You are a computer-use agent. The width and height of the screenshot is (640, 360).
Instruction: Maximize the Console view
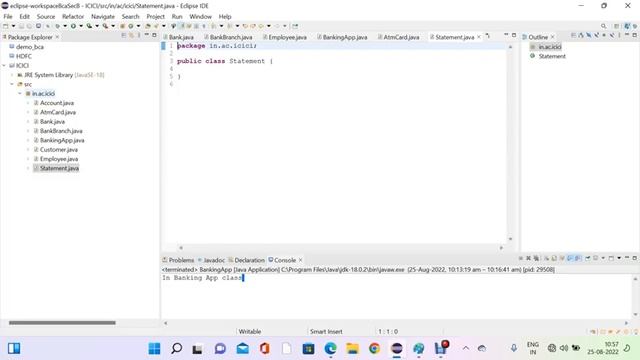tap(634, 258)
